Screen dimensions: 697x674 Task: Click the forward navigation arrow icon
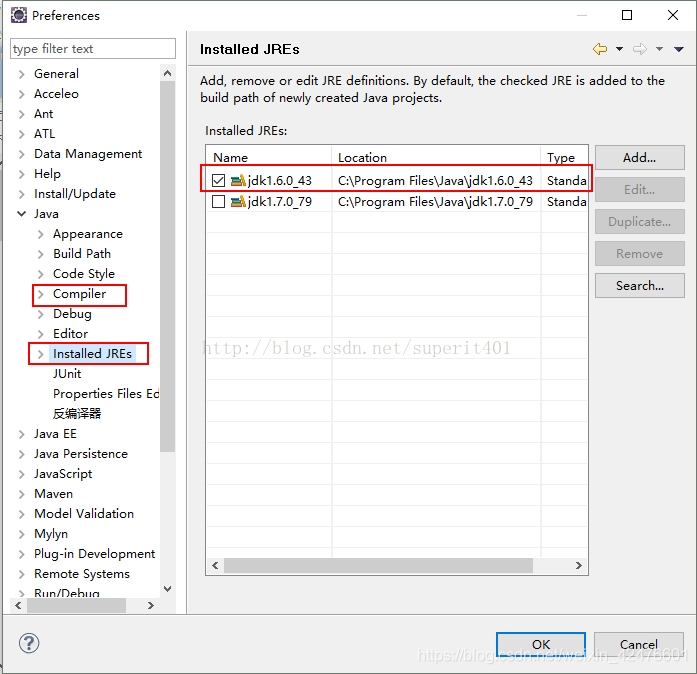(640, 48)
